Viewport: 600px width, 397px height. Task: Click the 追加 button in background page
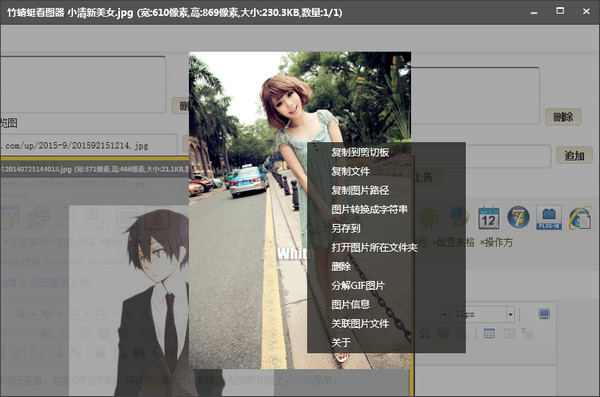pos(574,155)
